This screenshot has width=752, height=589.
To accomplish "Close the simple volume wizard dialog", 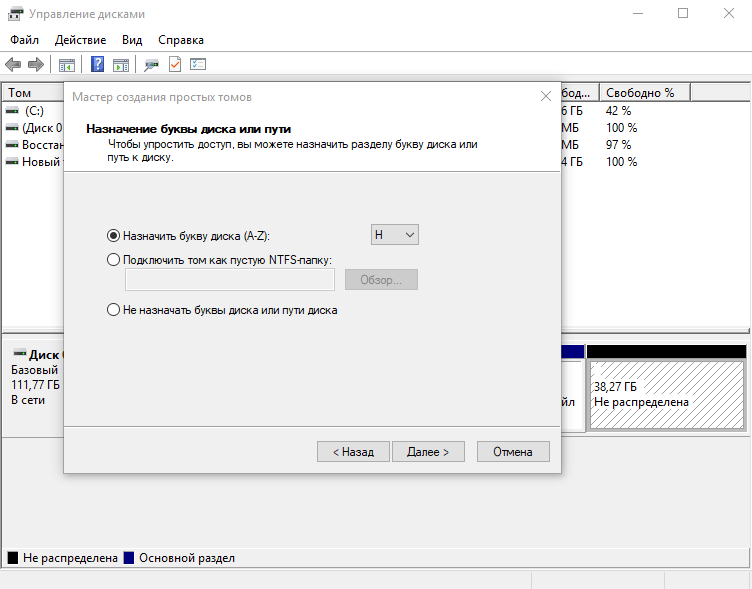I will point(546,96).
